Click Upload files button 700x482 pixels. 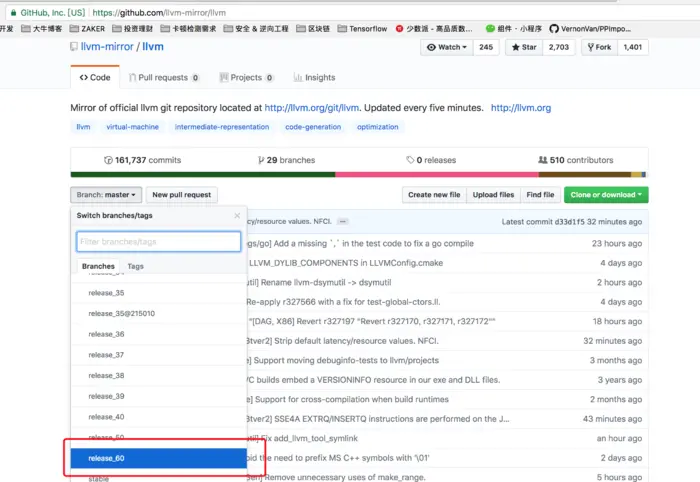tap(493, 195)
